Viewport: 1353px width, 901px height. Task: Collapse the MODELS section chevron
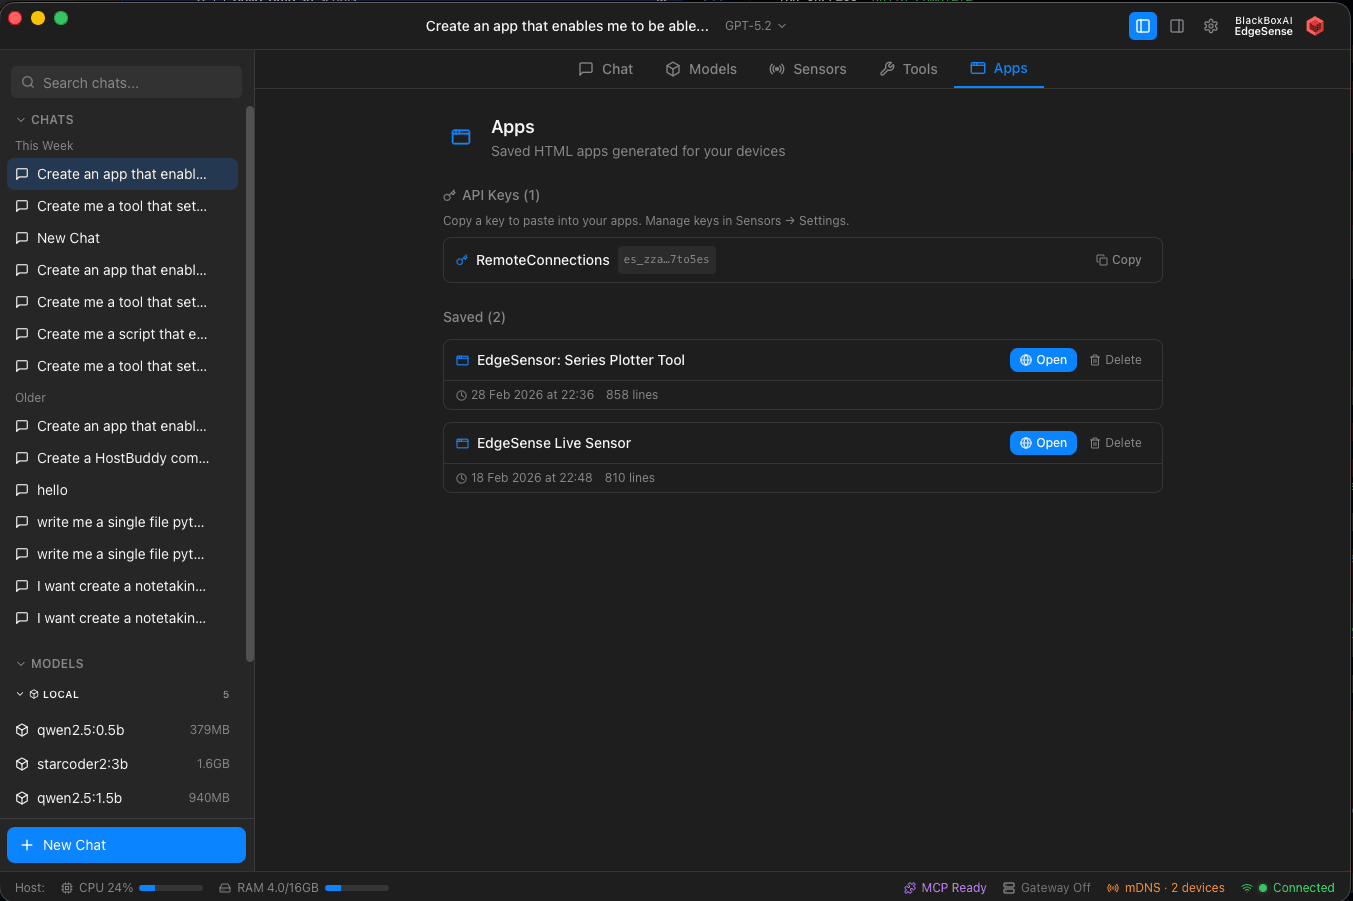[21, 664]
